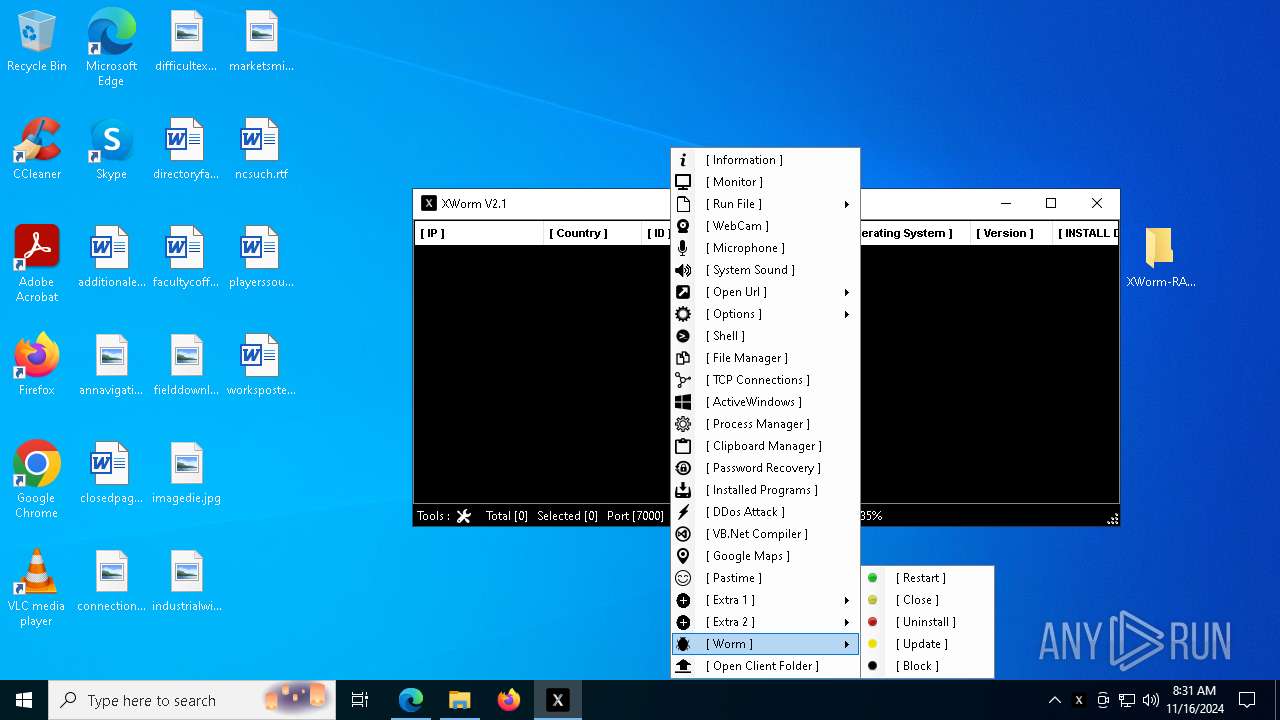The image size is (1280, 720).
Task: Open the Windows Start button
Action: [24, 700]
